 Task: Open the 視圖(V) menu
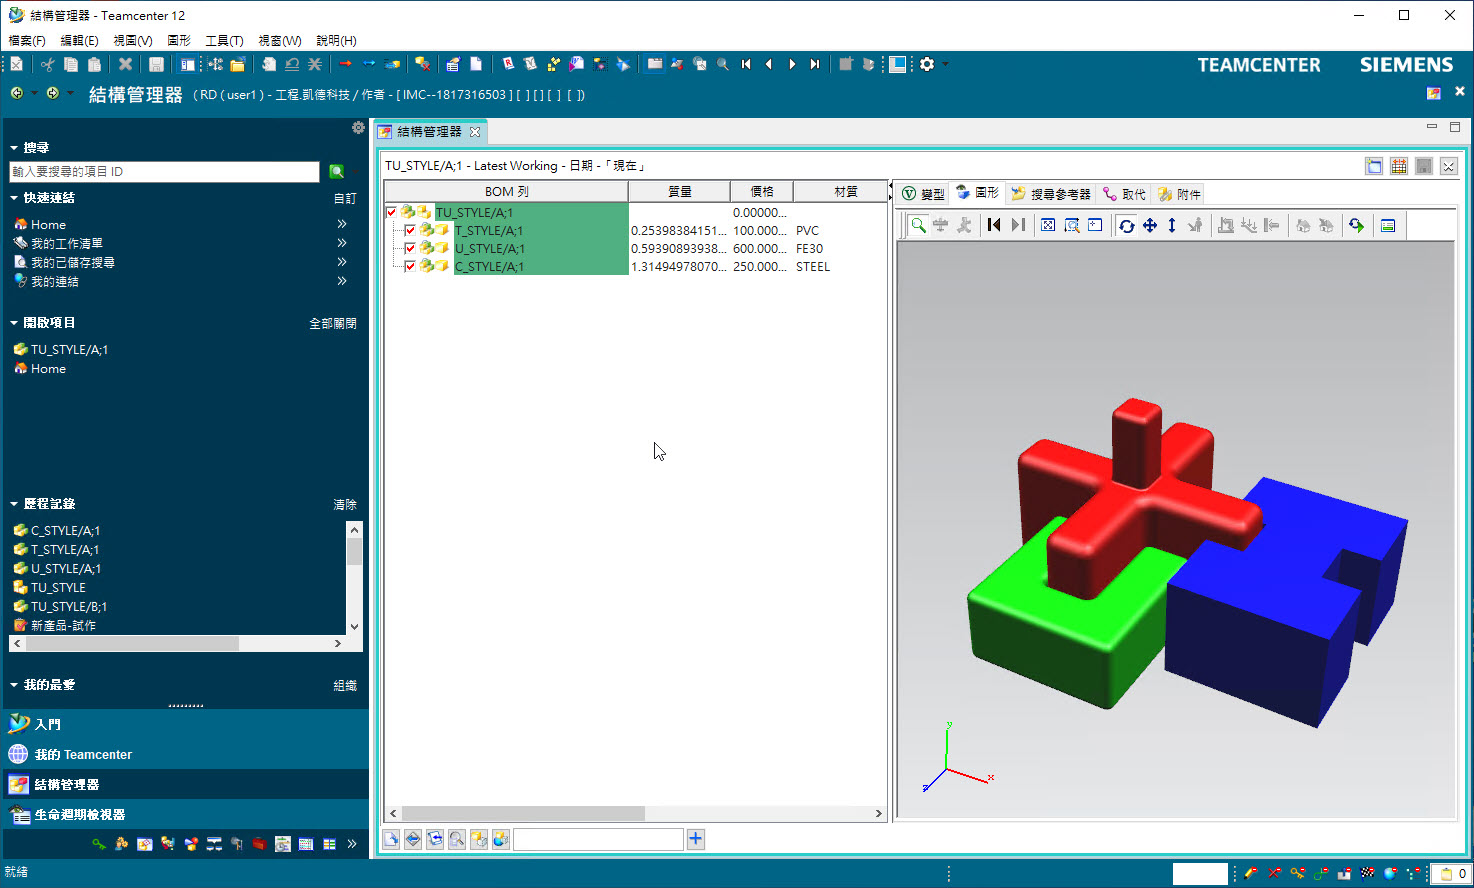[133, 40]
